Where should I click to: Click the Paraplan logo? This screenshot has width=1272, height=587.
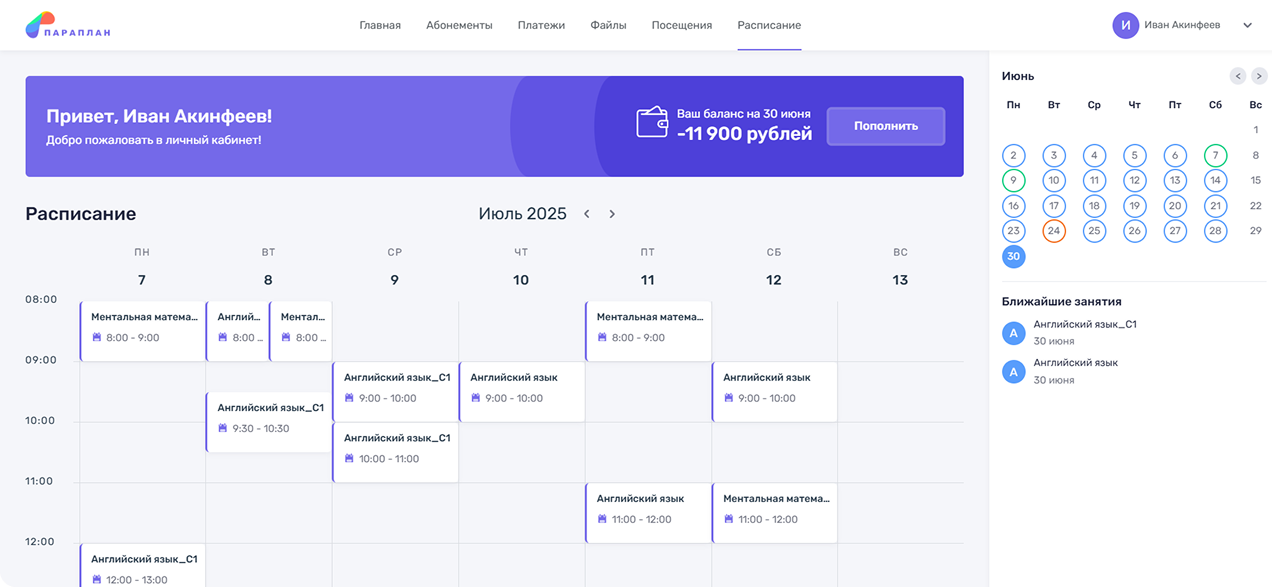tap(68, 26)
